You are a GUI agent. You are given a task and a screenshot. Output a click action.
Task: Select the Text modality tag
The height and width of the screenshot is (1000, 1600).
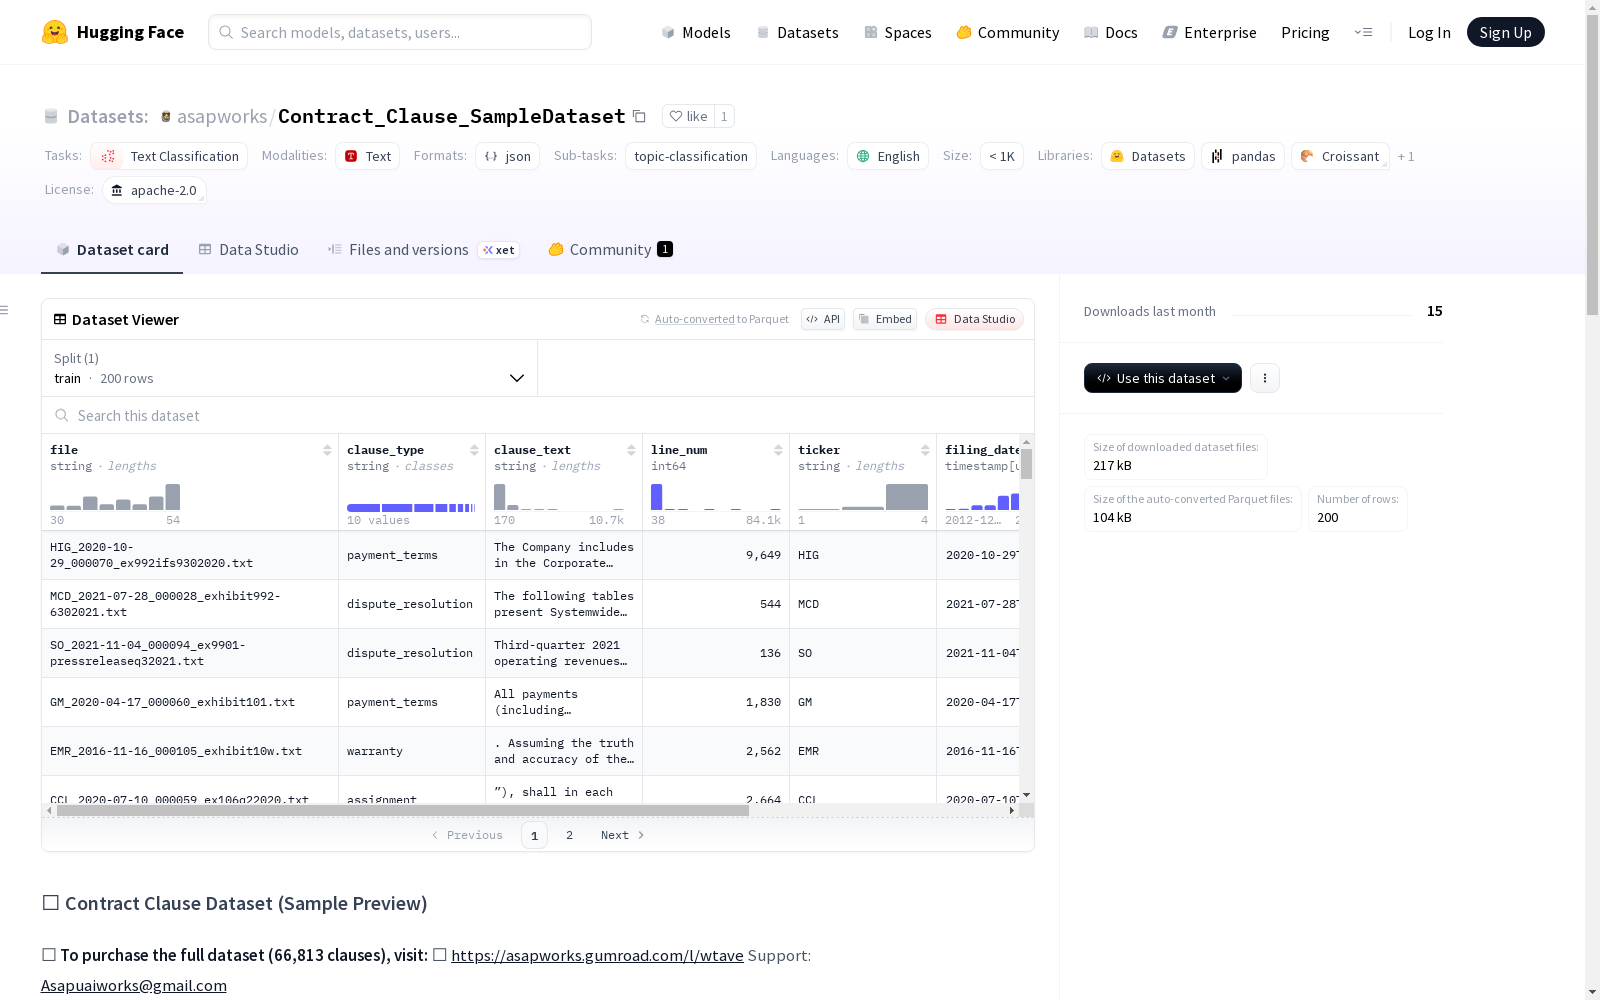tap(367, 156)
